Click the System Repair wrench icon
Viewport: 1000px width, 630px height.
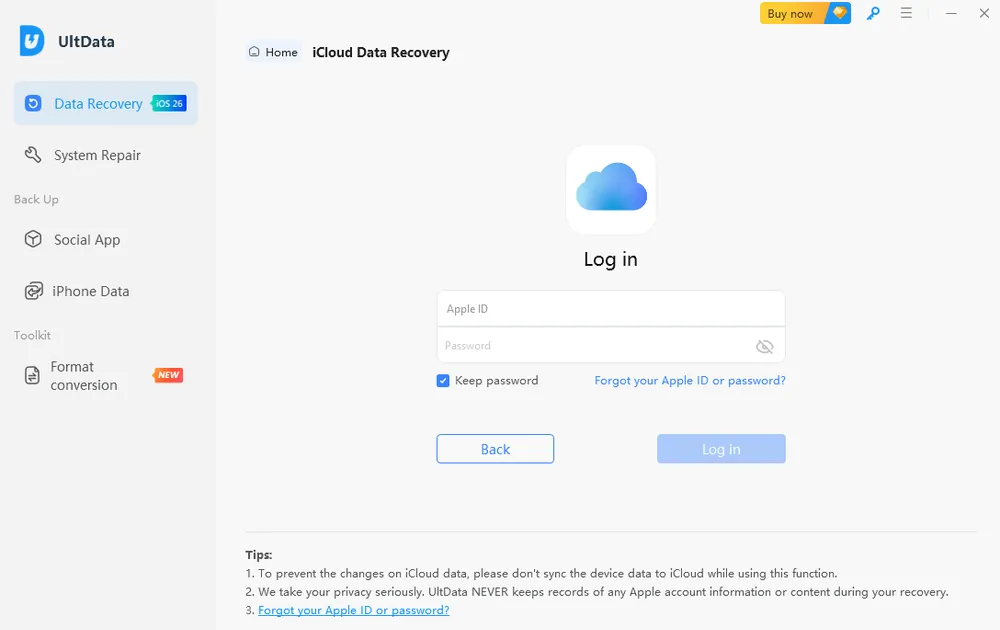(32, 155)
